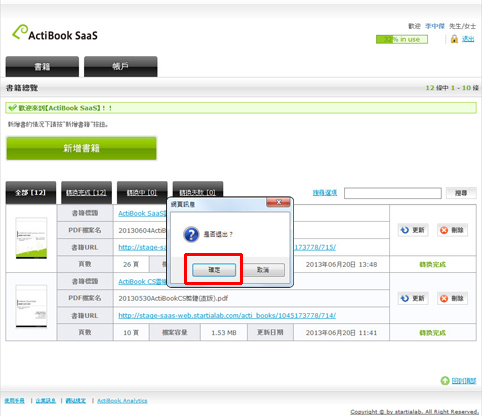This screenshot has height=416, width=482.
Task: Click the PDF name 20130530ActiBookCS繁體(直版).pdf
Action: point(173,298)
